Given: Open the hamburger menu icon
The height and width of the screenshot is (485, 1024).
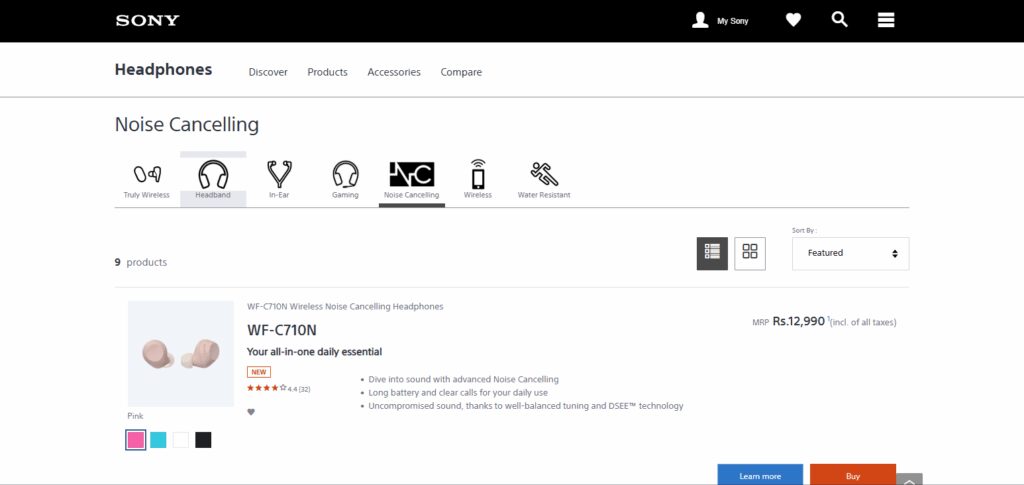Looking at the screenshot, I should [x=886, y=20].
